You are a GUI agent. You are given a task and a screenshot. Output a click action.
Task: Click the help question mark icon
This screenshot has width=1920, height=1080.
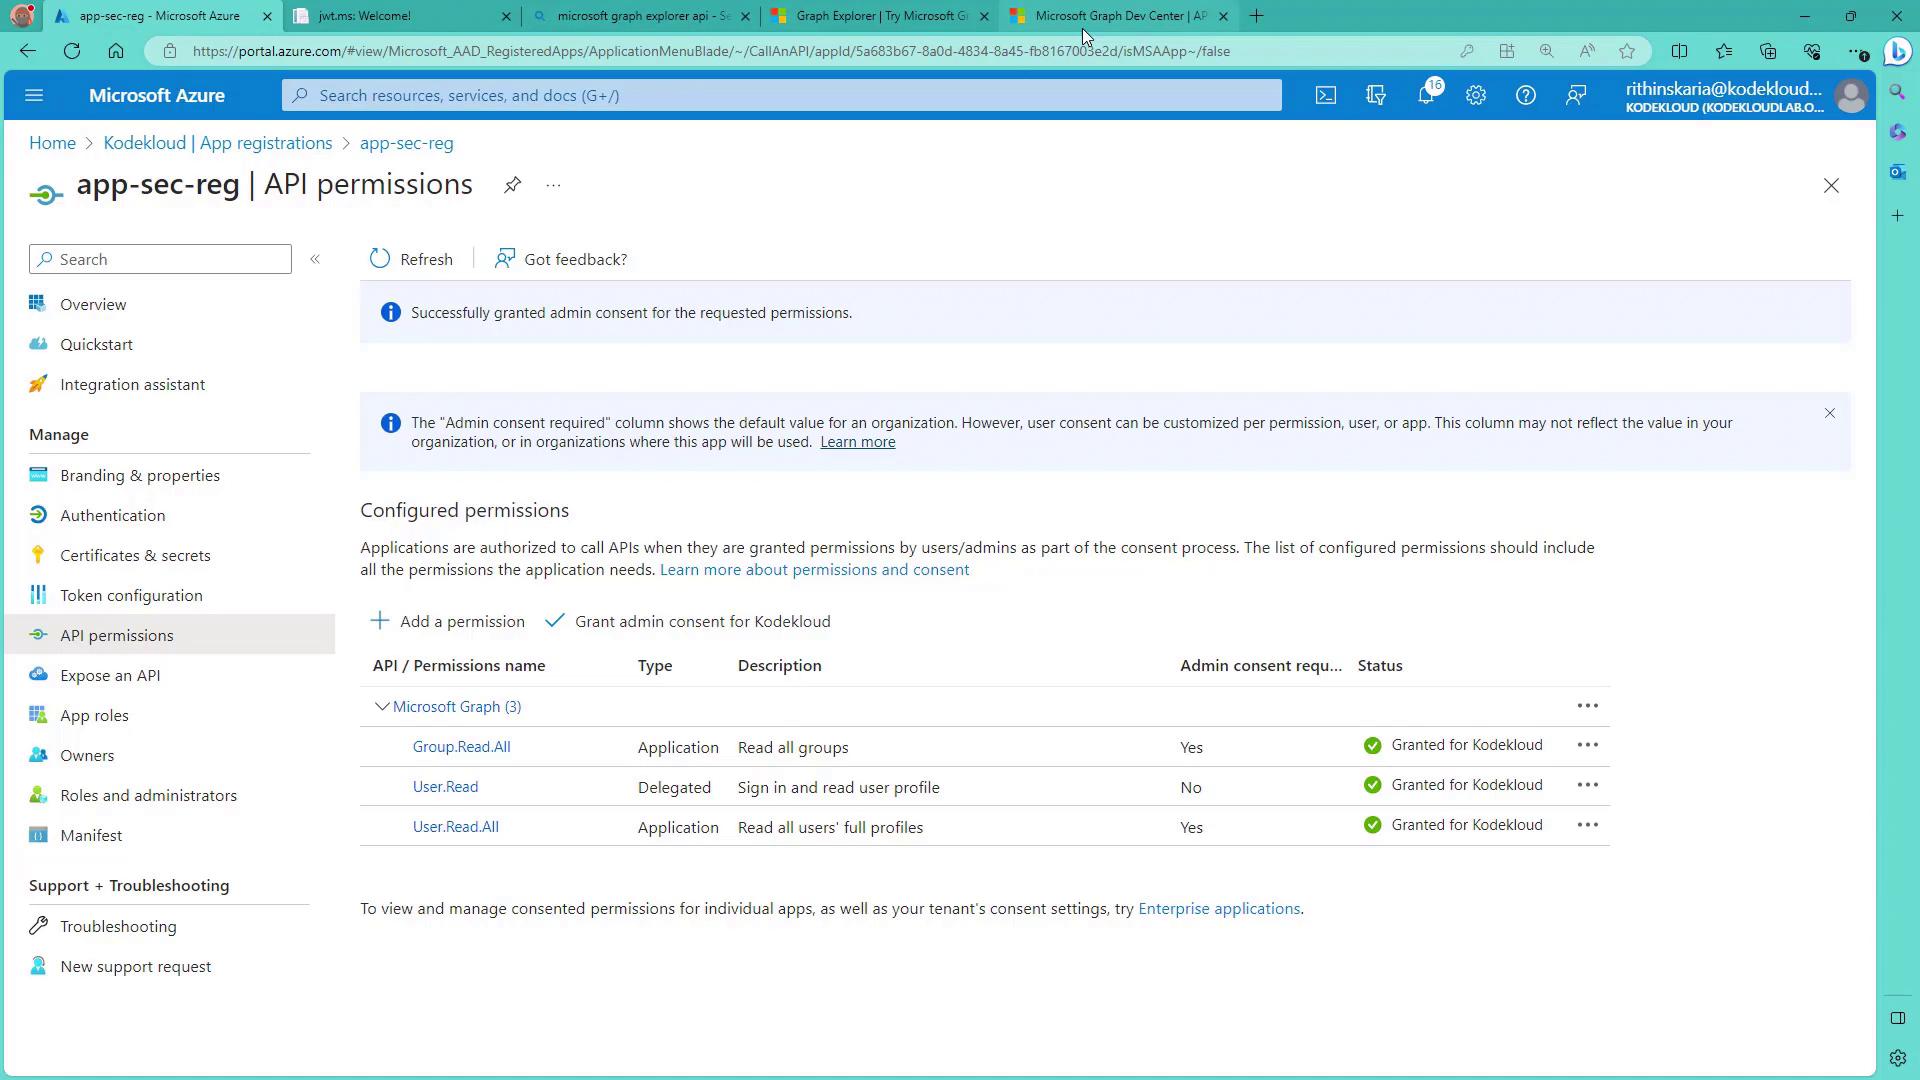pos(1525,95)
